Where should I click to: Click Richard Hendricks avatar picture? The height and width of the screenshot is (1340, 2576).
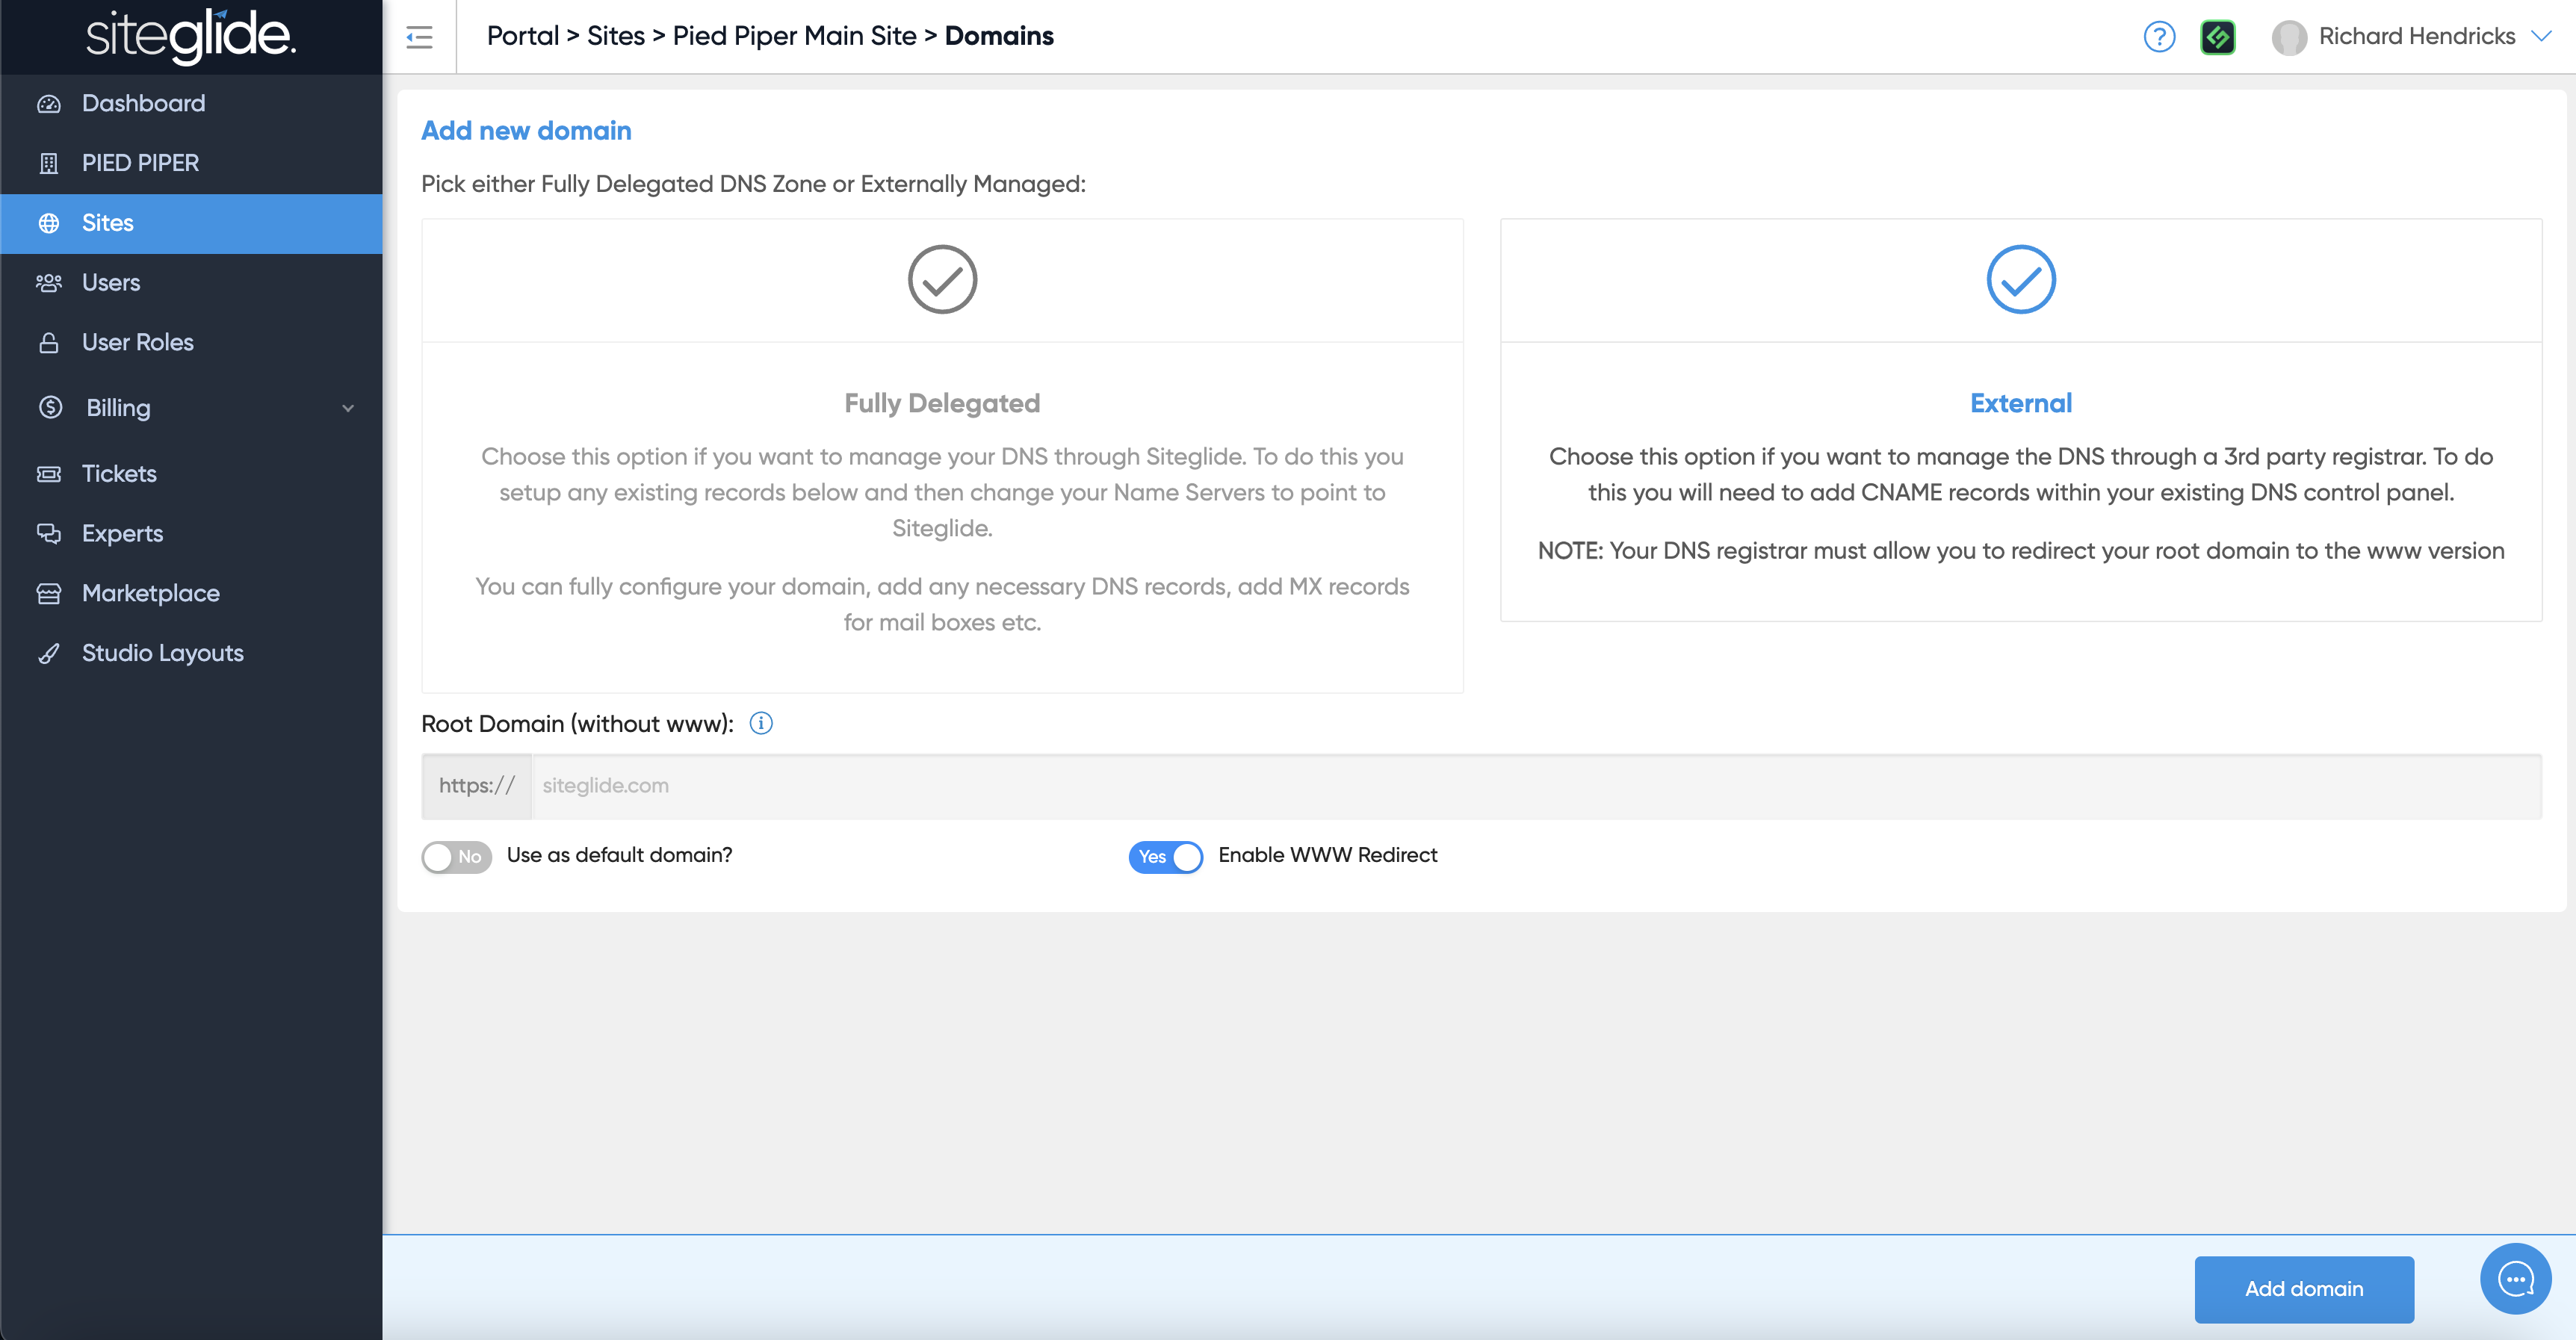(x=2288, y=37)
